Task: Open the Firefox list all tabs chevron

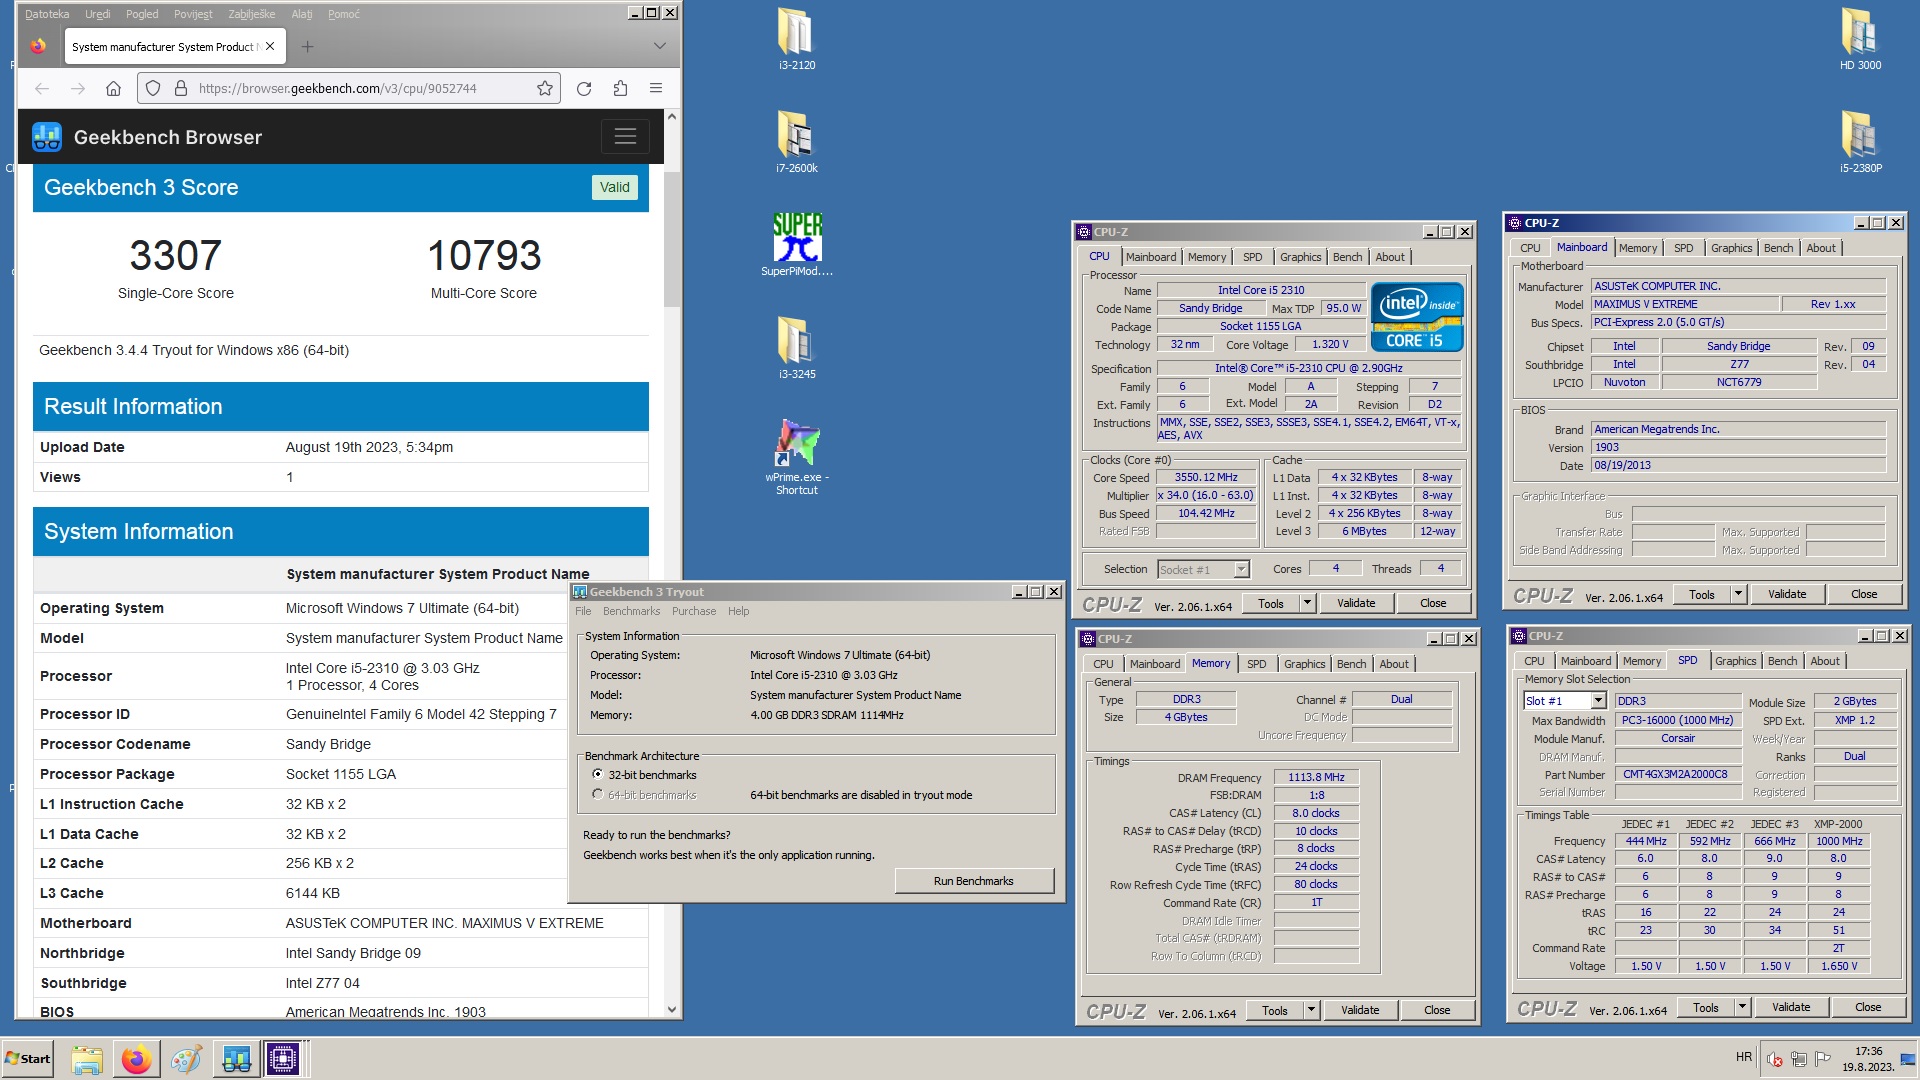Action: coord(659,46)
